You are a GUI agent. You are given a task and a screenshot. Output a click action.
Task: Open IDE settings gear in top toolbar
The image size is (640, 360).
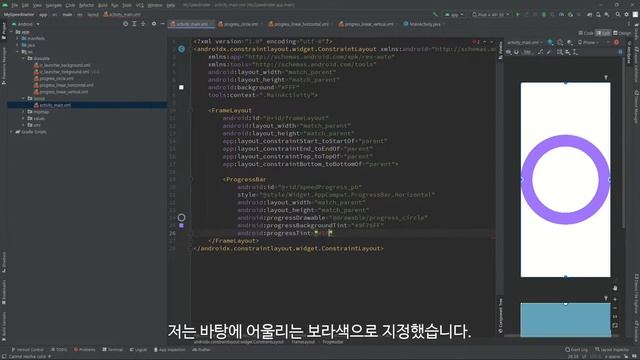tap(627, 14)
